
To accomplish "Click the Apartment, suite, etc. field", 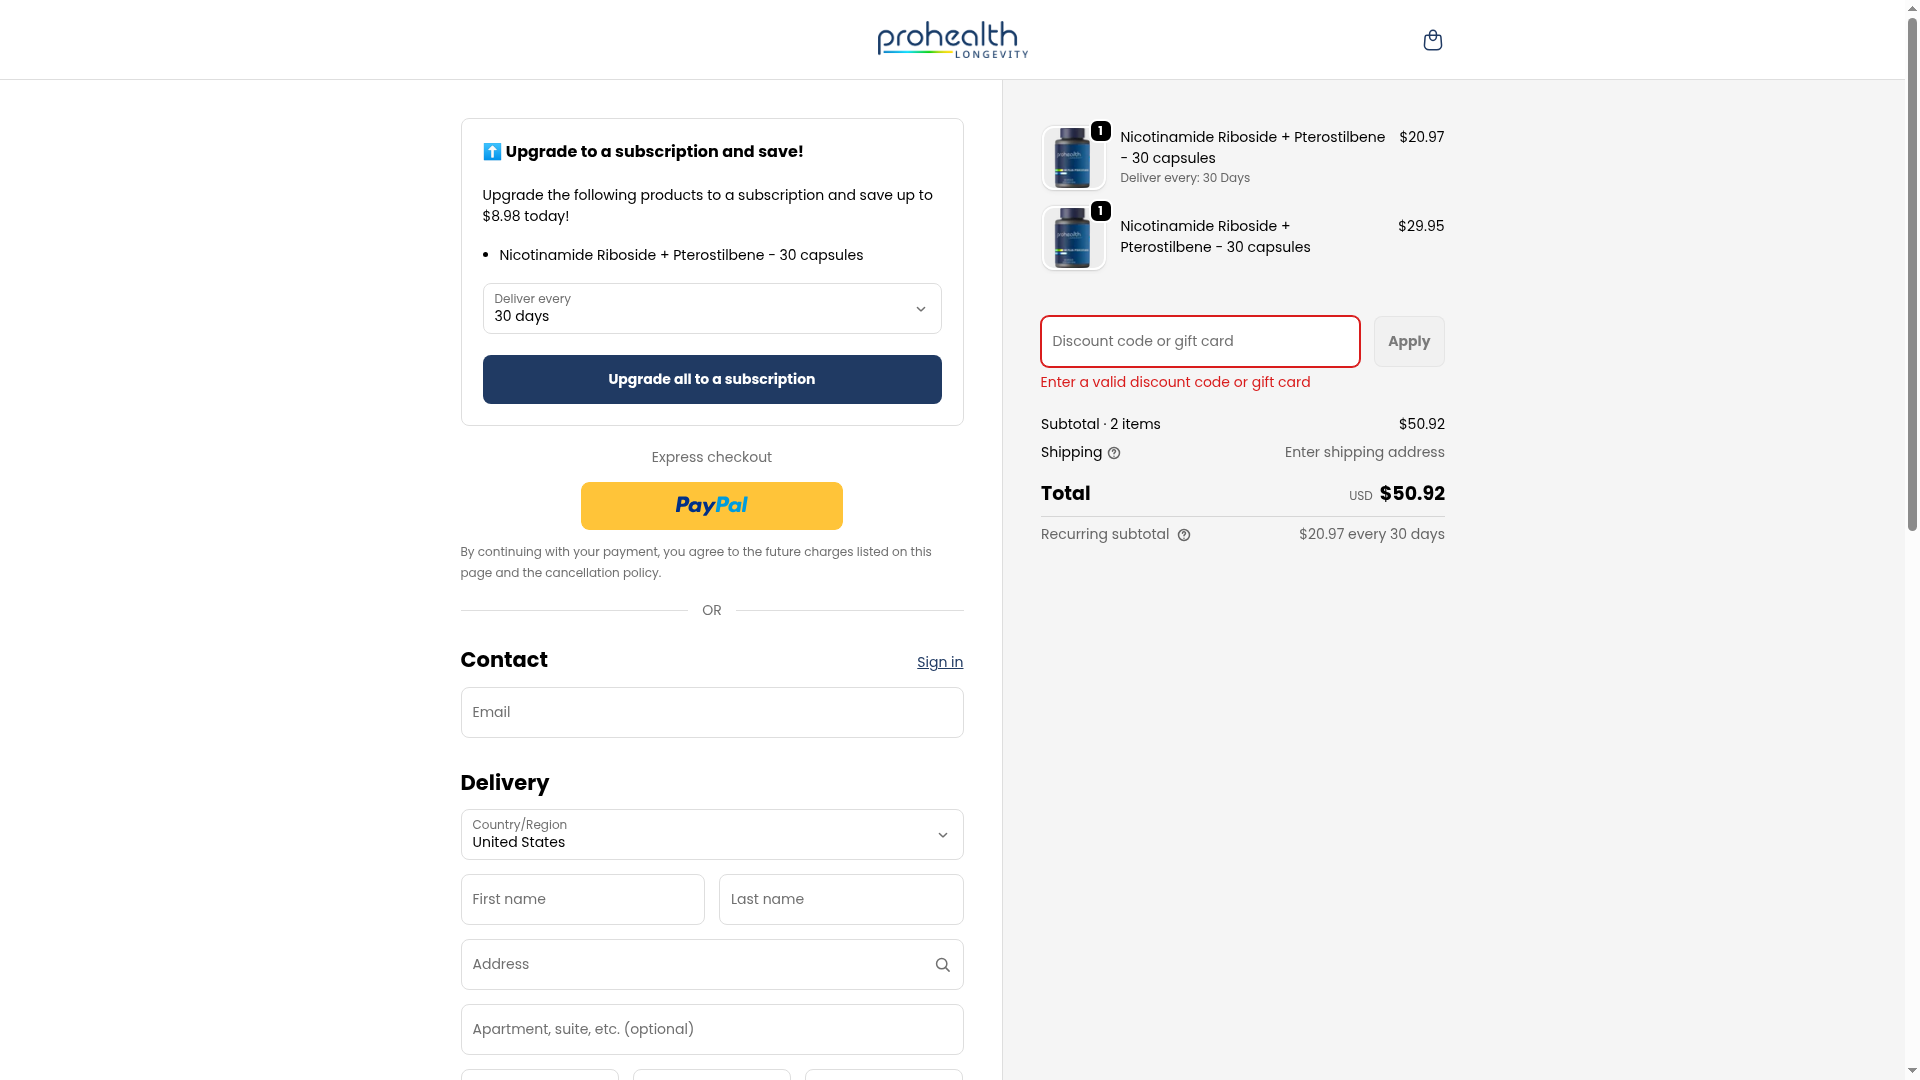I will 711,1029.
